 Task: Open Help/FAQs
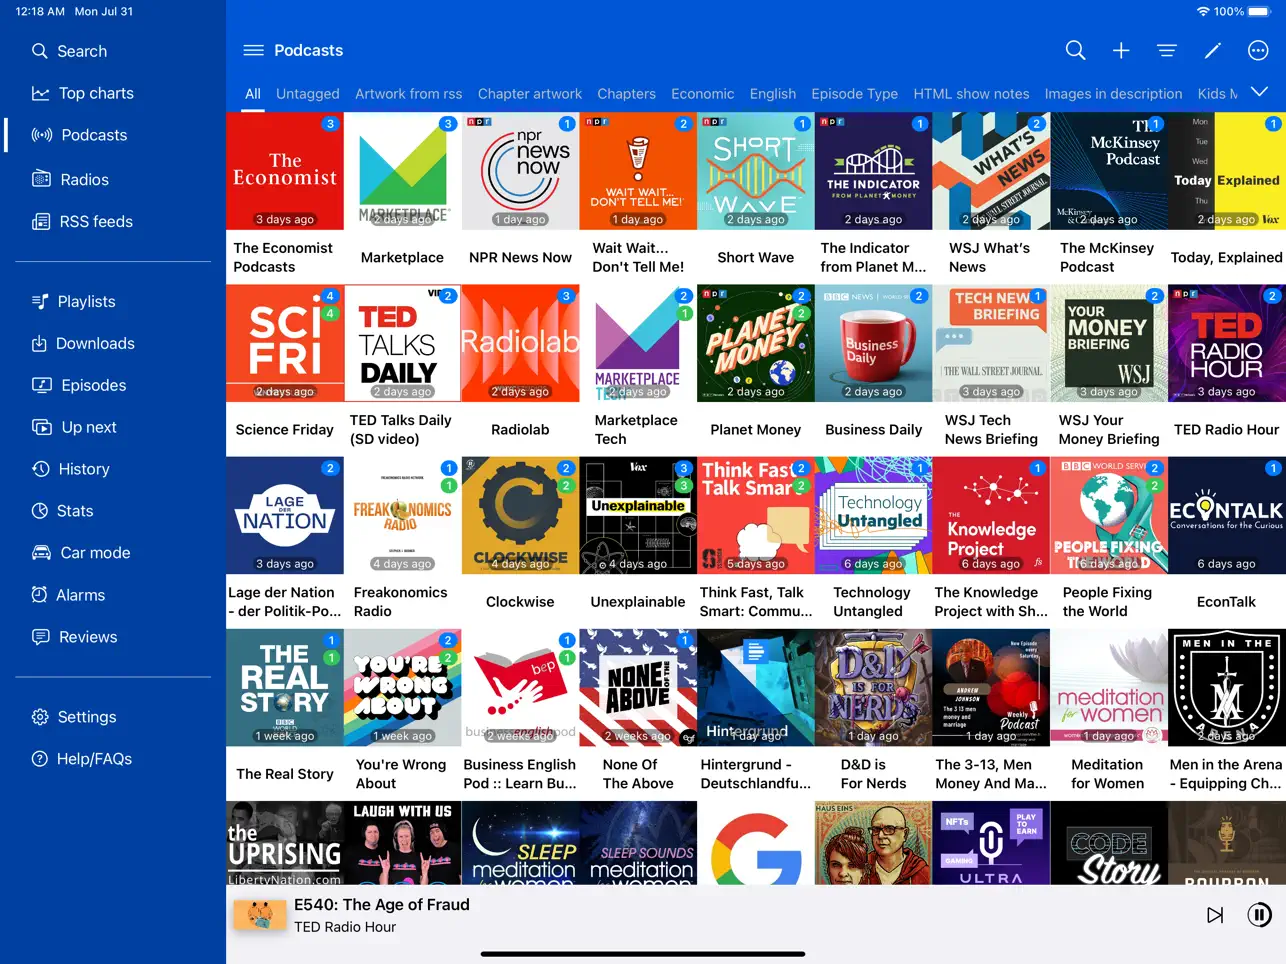tap(89, 758)
